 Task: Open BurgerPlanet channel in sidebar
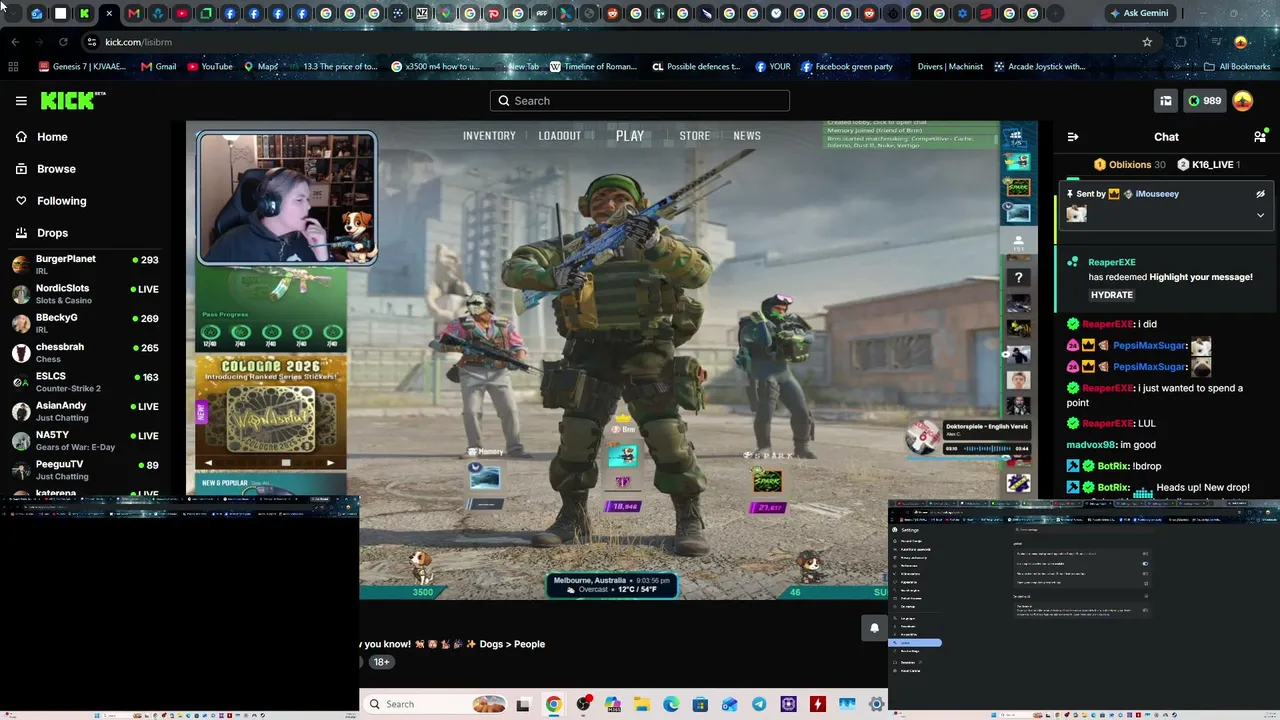[85, 264]
